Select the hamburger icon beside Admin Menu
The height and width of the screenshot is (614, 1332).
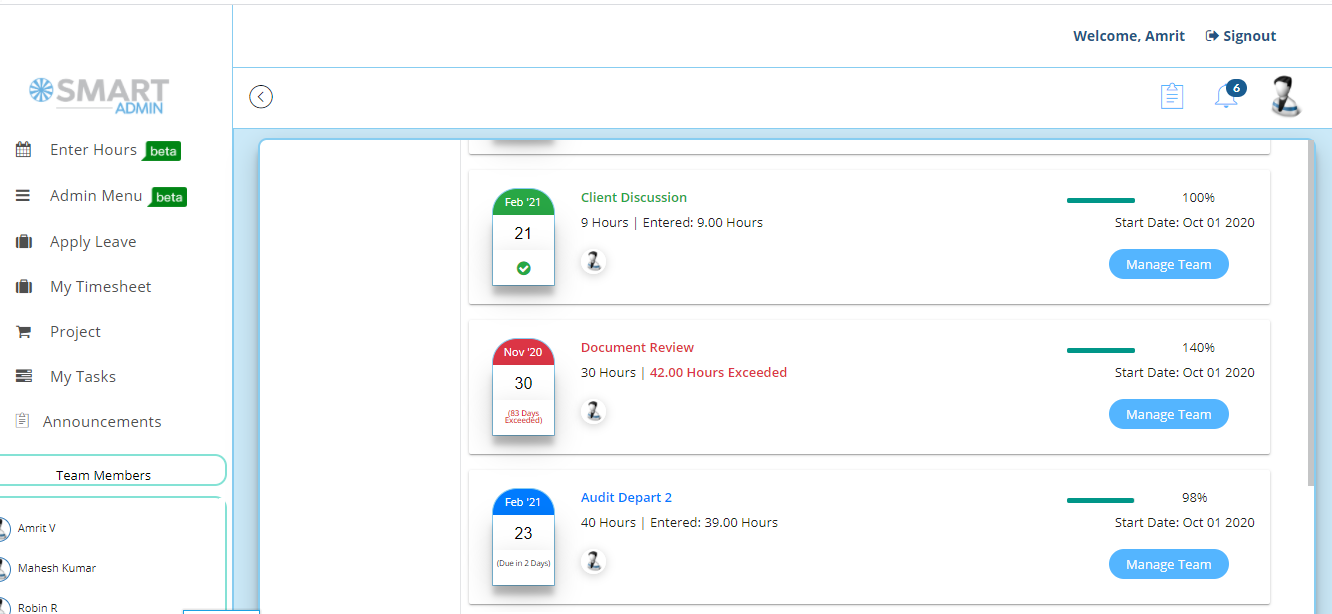pyautogui.click(x=22, y=195)
